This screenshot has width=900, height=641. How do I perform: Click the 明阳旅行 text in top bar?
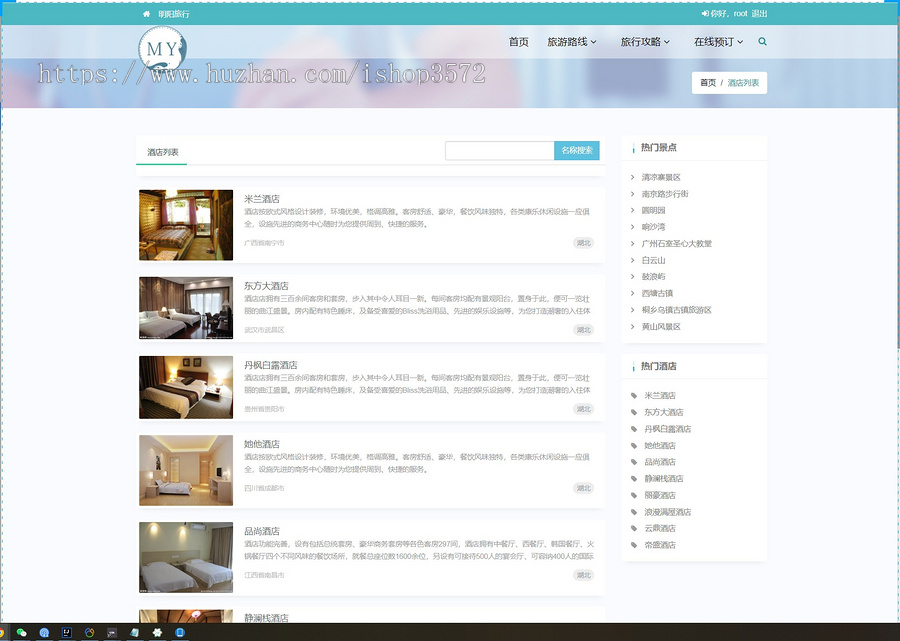tap(174, 14)
